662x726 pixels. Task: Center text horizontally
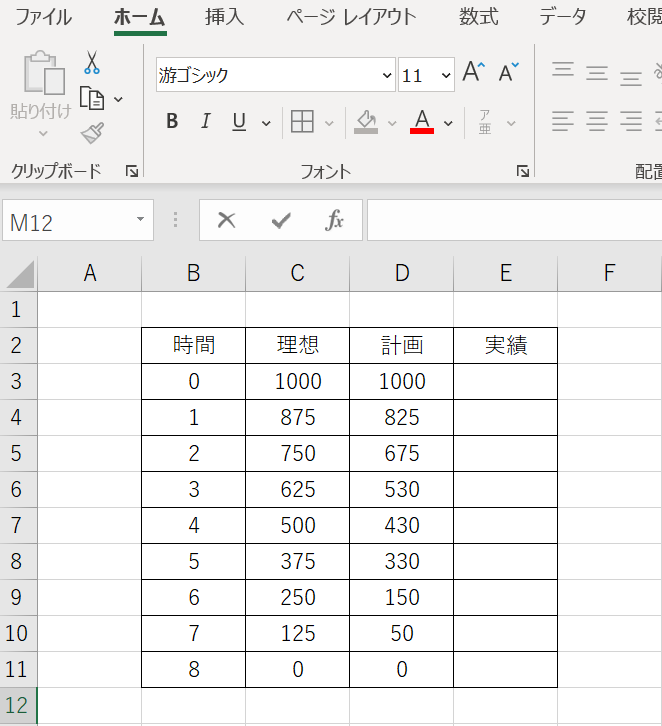point(597,121)
